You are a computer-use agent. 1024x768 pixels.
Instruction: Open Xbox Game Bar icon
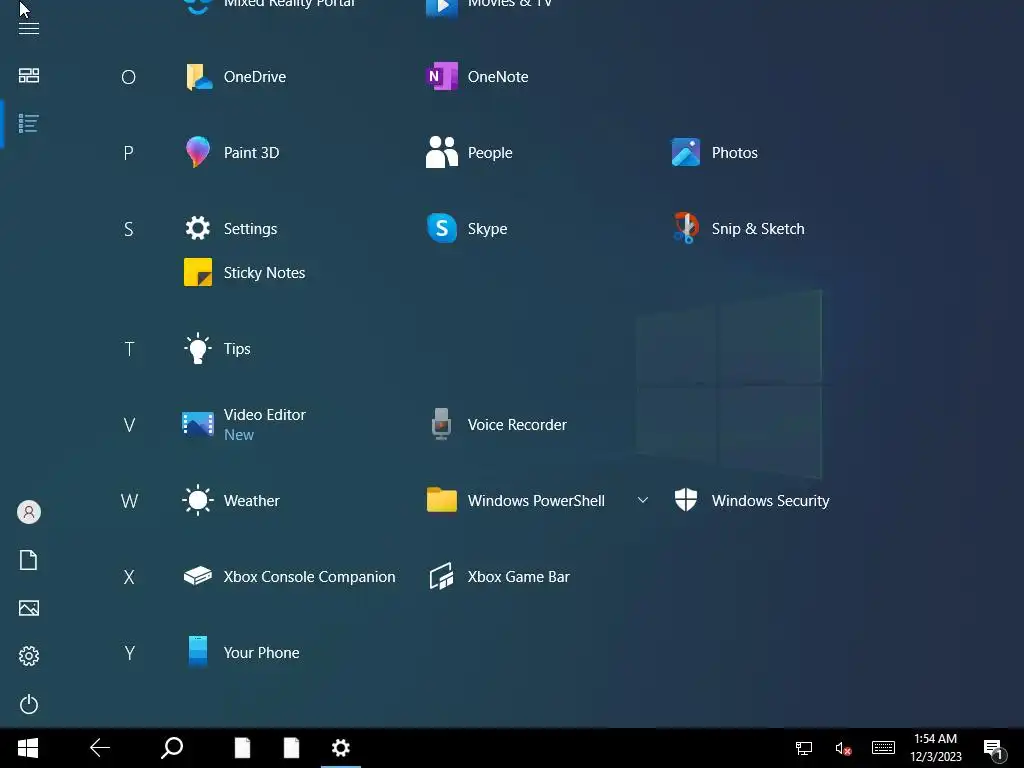[x=442, y=577]
